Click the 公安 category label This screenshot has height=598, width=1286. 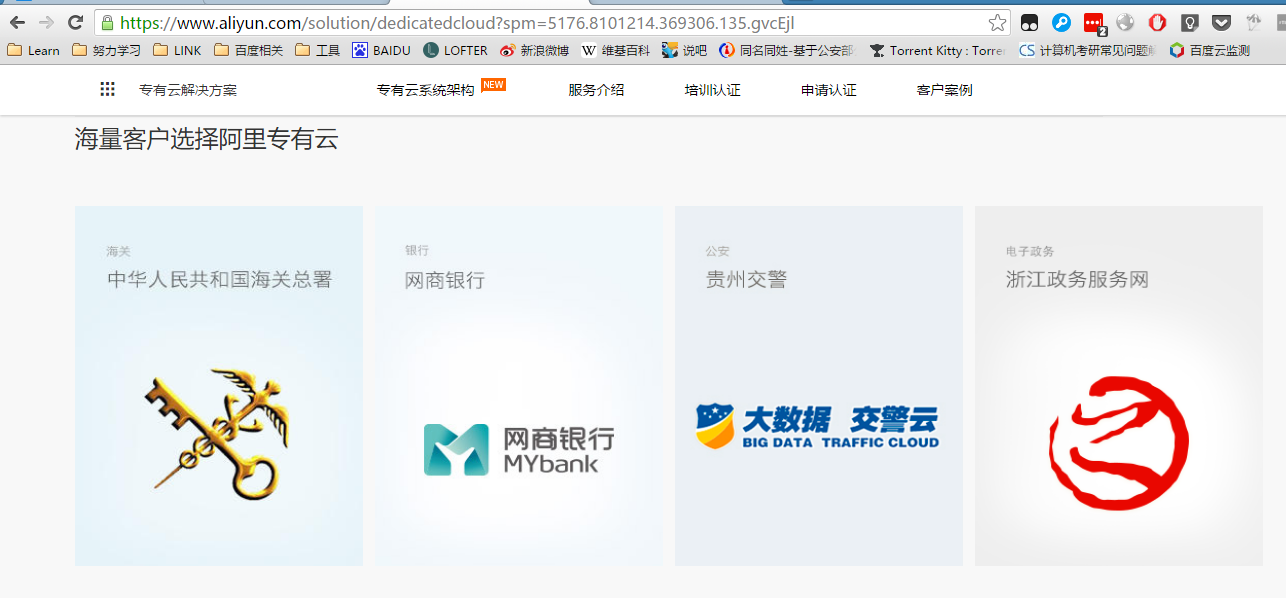(x=717, y=251)
